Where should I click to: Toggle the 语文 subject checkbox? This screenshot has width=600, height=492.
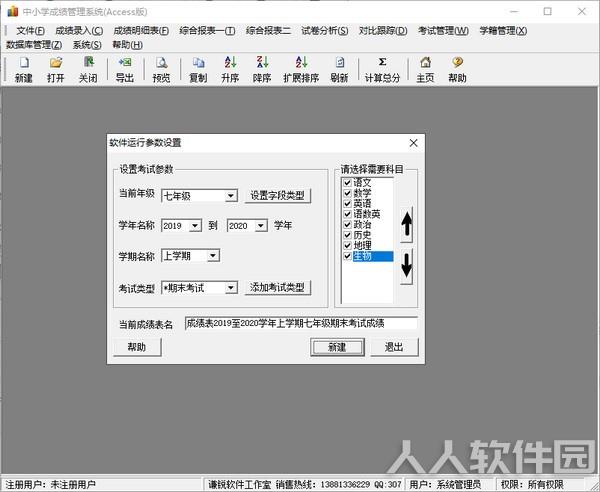(347, 182)
